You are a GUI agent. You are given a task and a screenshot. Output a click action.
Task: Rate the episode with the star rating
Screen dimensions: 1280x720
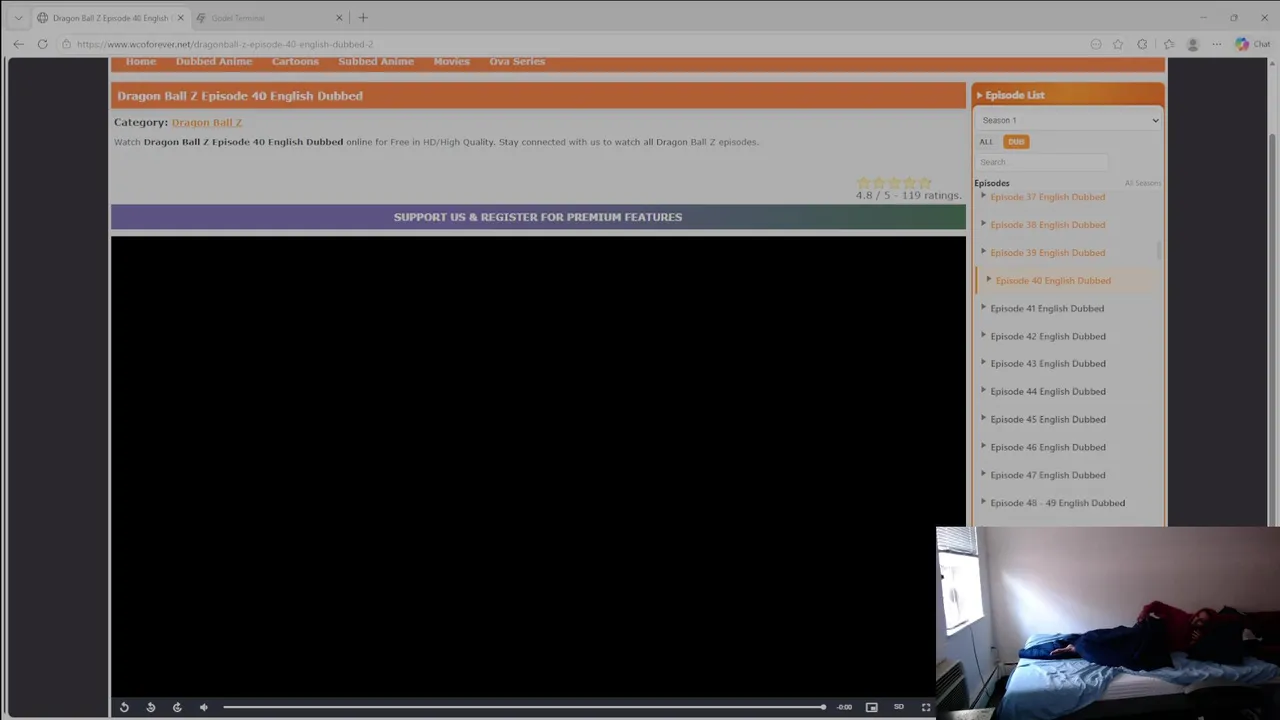(894, 183)
